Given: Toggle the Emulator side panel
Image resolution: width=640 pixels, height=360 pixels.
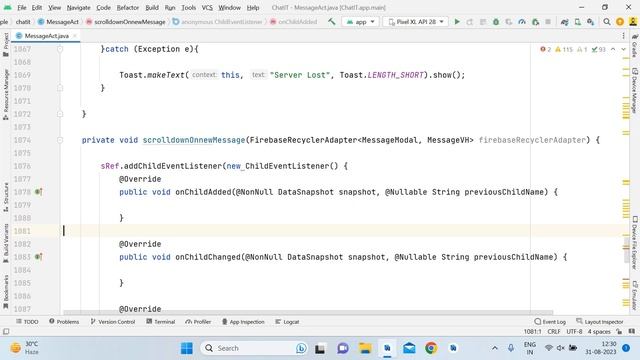Looking at the screenshot, I should click(x=635, y=296).
